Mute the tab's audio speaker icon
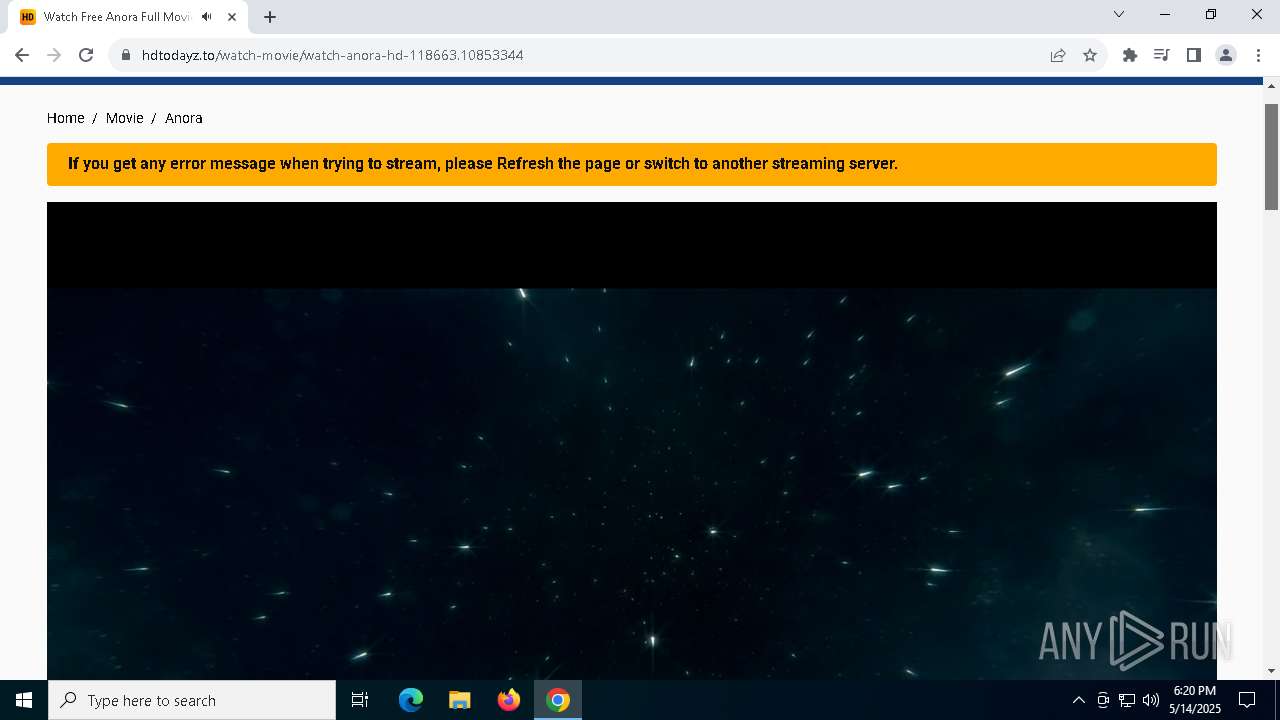This screenshot has height=720, width=1280. click(x=207, y=17)
